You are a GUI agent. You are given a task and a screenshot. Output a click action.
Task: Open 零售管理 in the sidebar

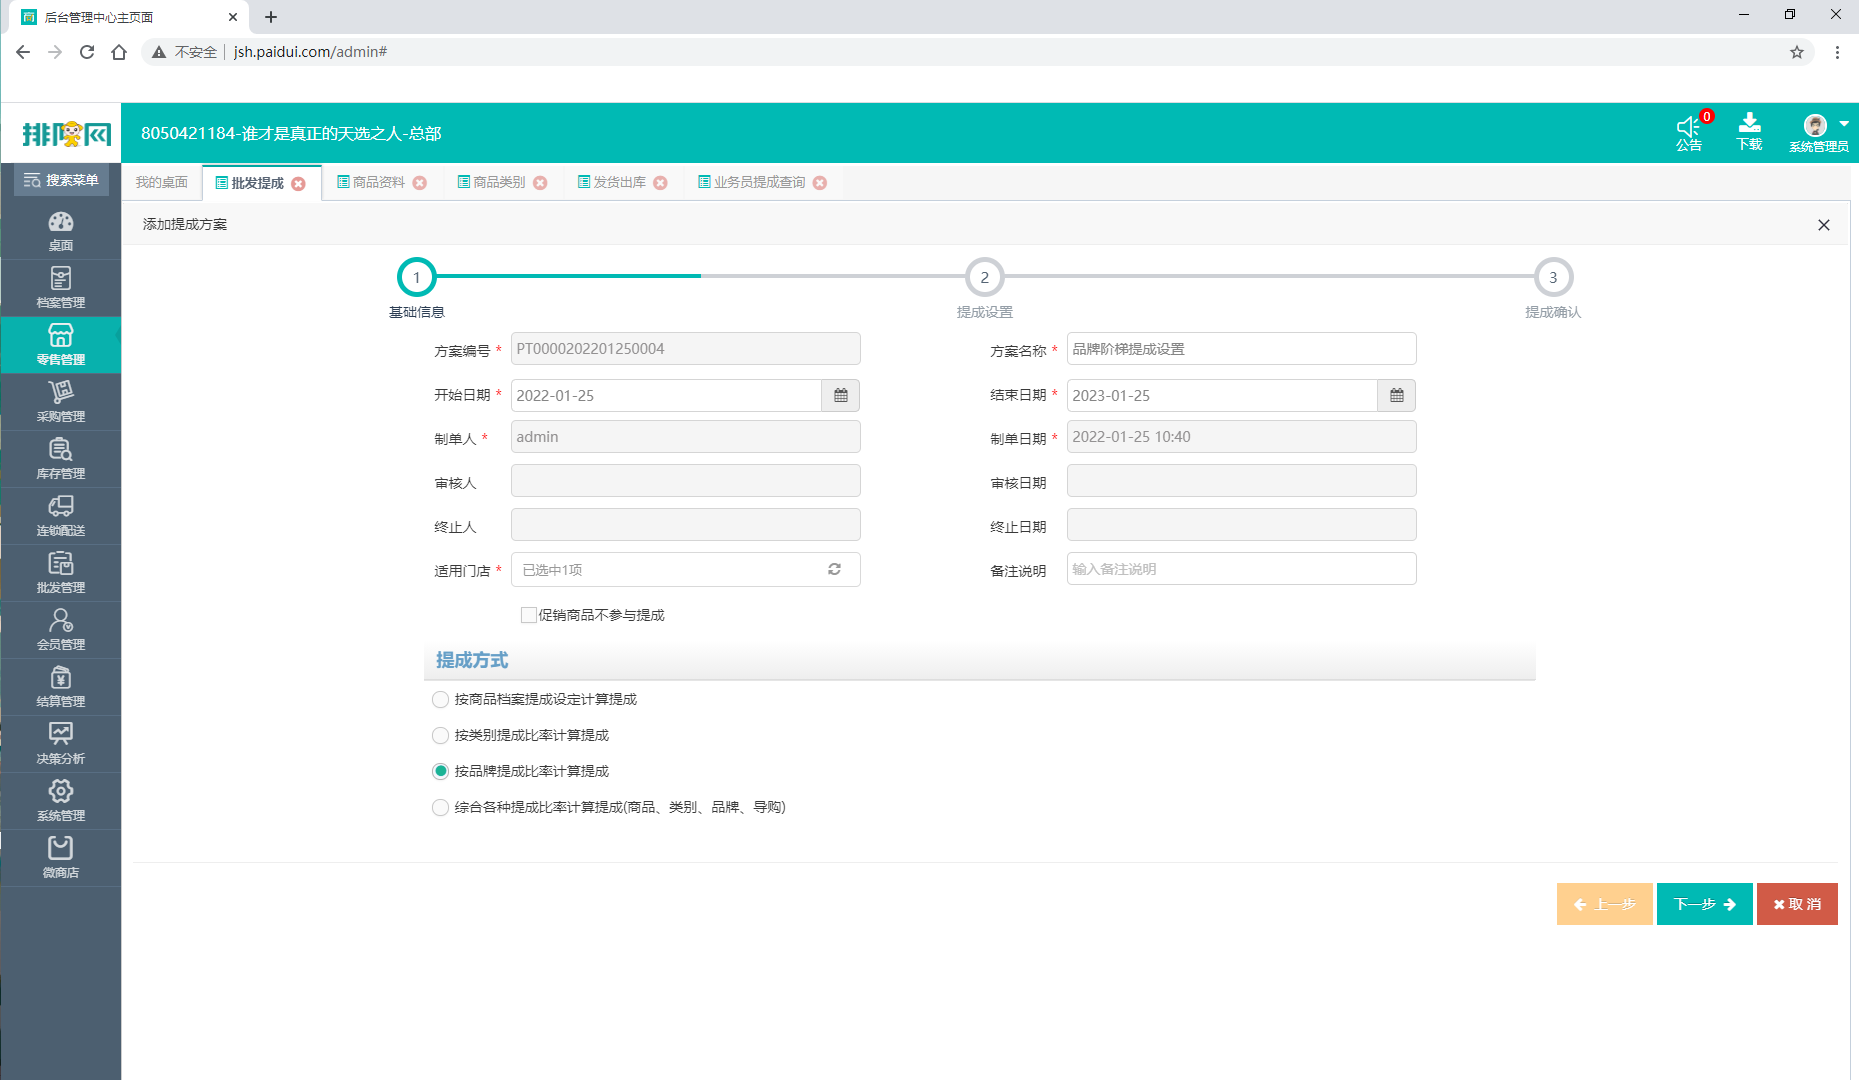click(x=61, y=345)
